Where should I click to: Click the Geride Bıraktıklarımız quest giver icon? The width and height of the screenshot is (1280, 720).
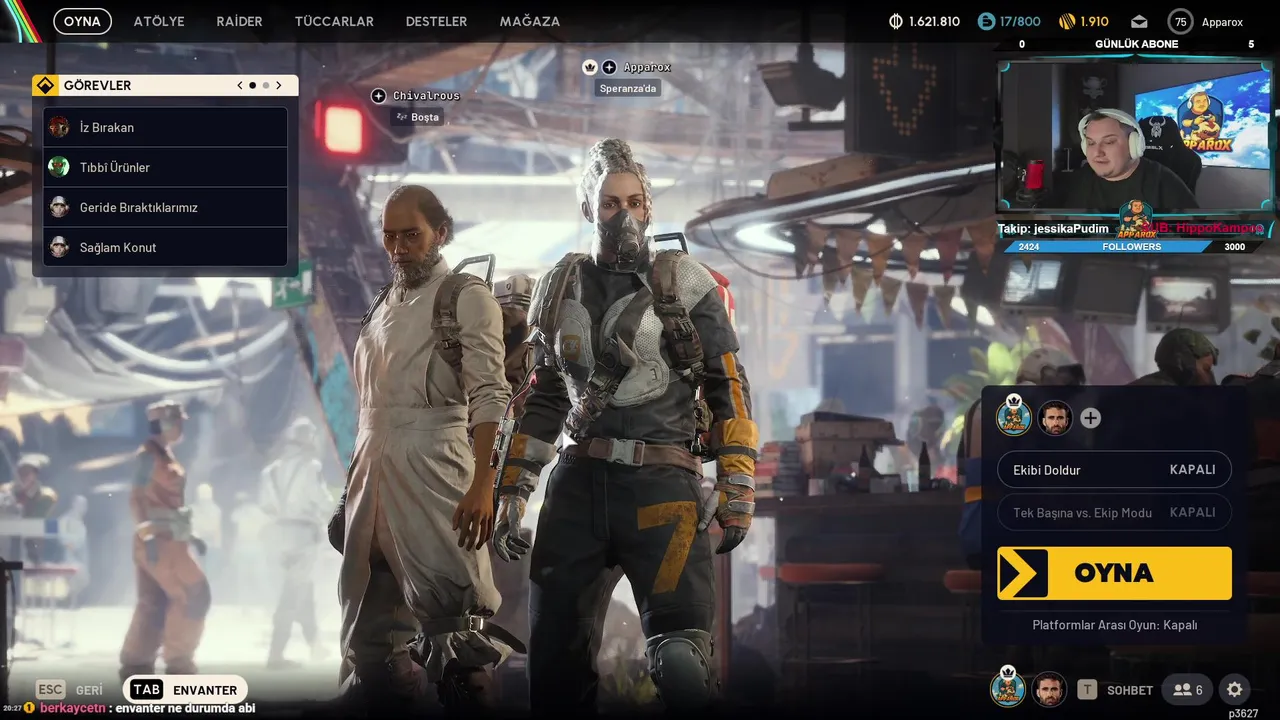pos(59,207)
